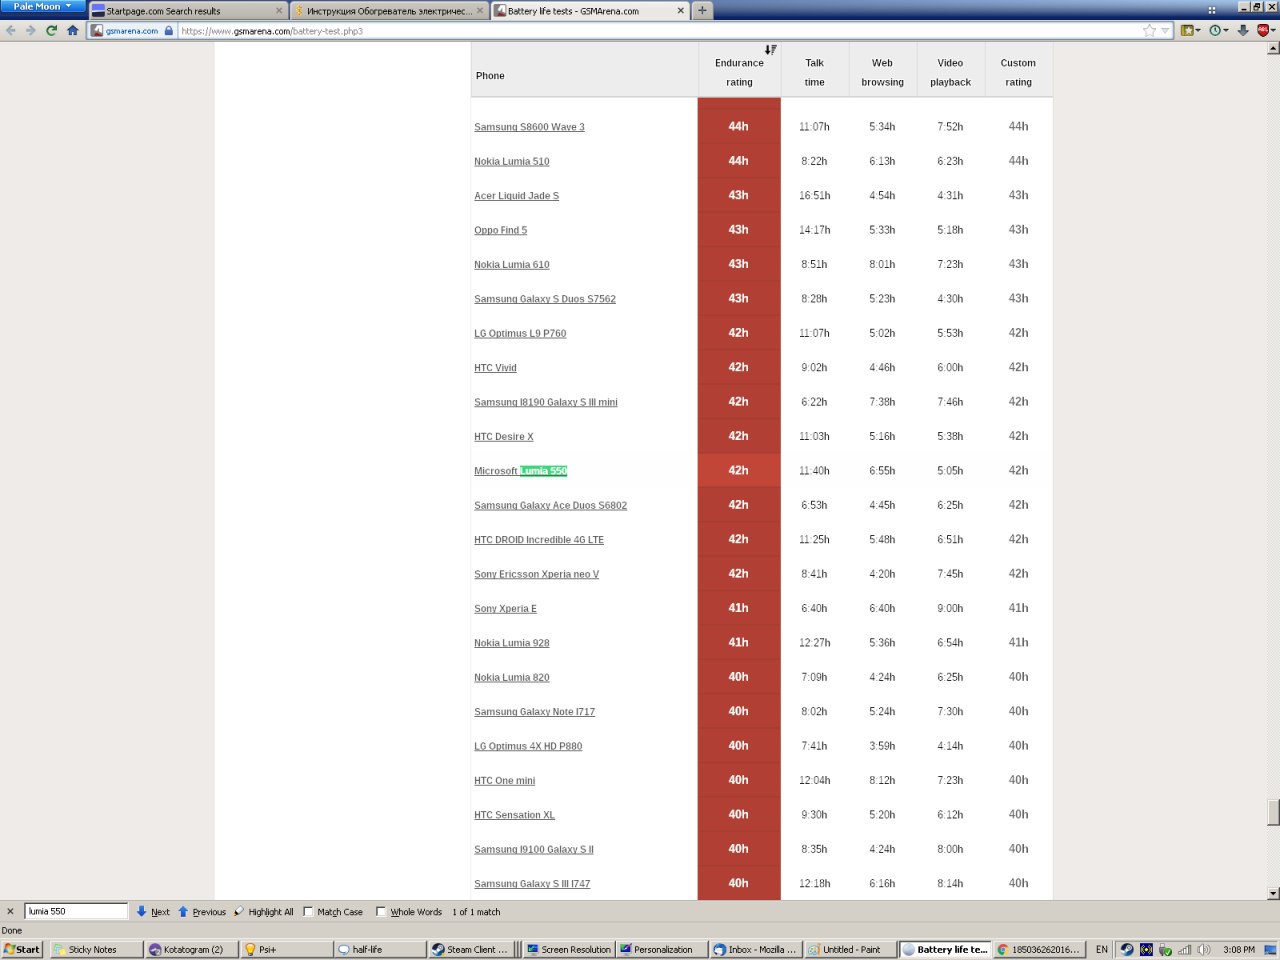The image size is (1280, 960).
Task: Open the Microsoft Lumia 550 link
Action: (520, 471)
